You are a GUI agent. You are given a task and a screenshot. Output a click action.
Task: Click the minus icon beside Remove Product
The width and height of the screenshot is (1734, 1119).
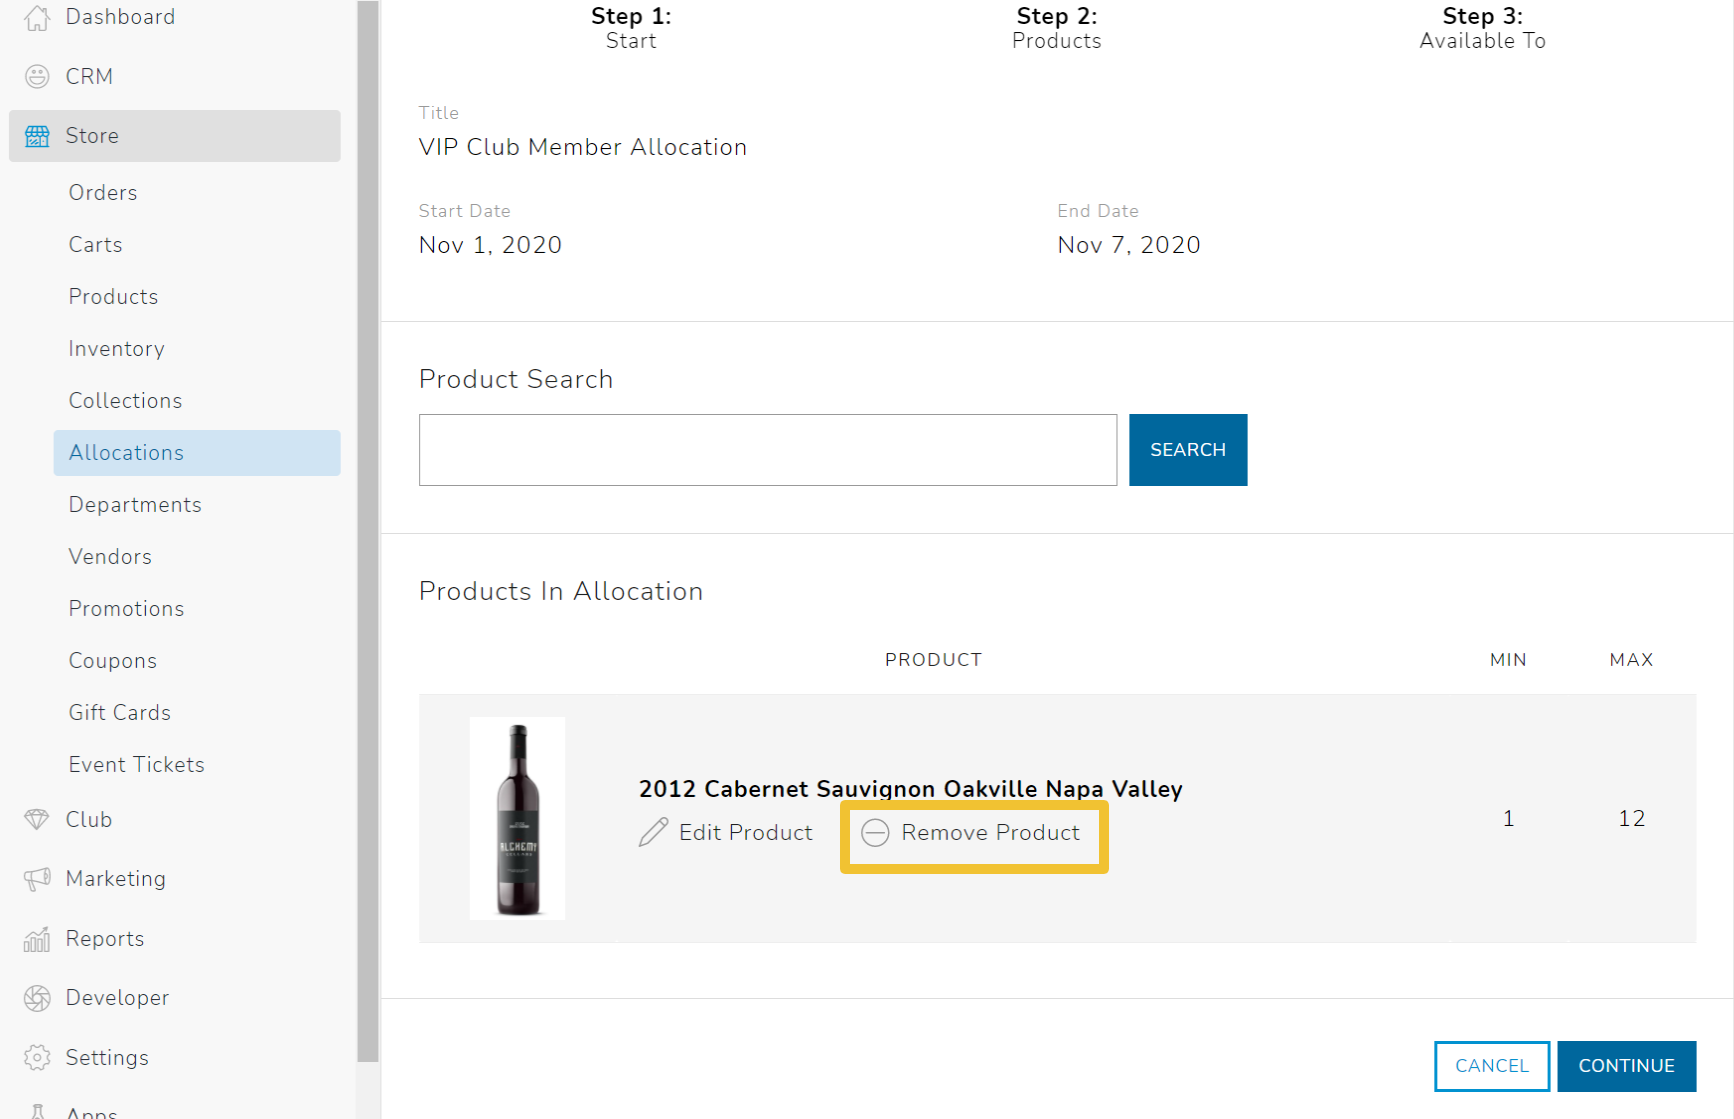pos(875,832)
